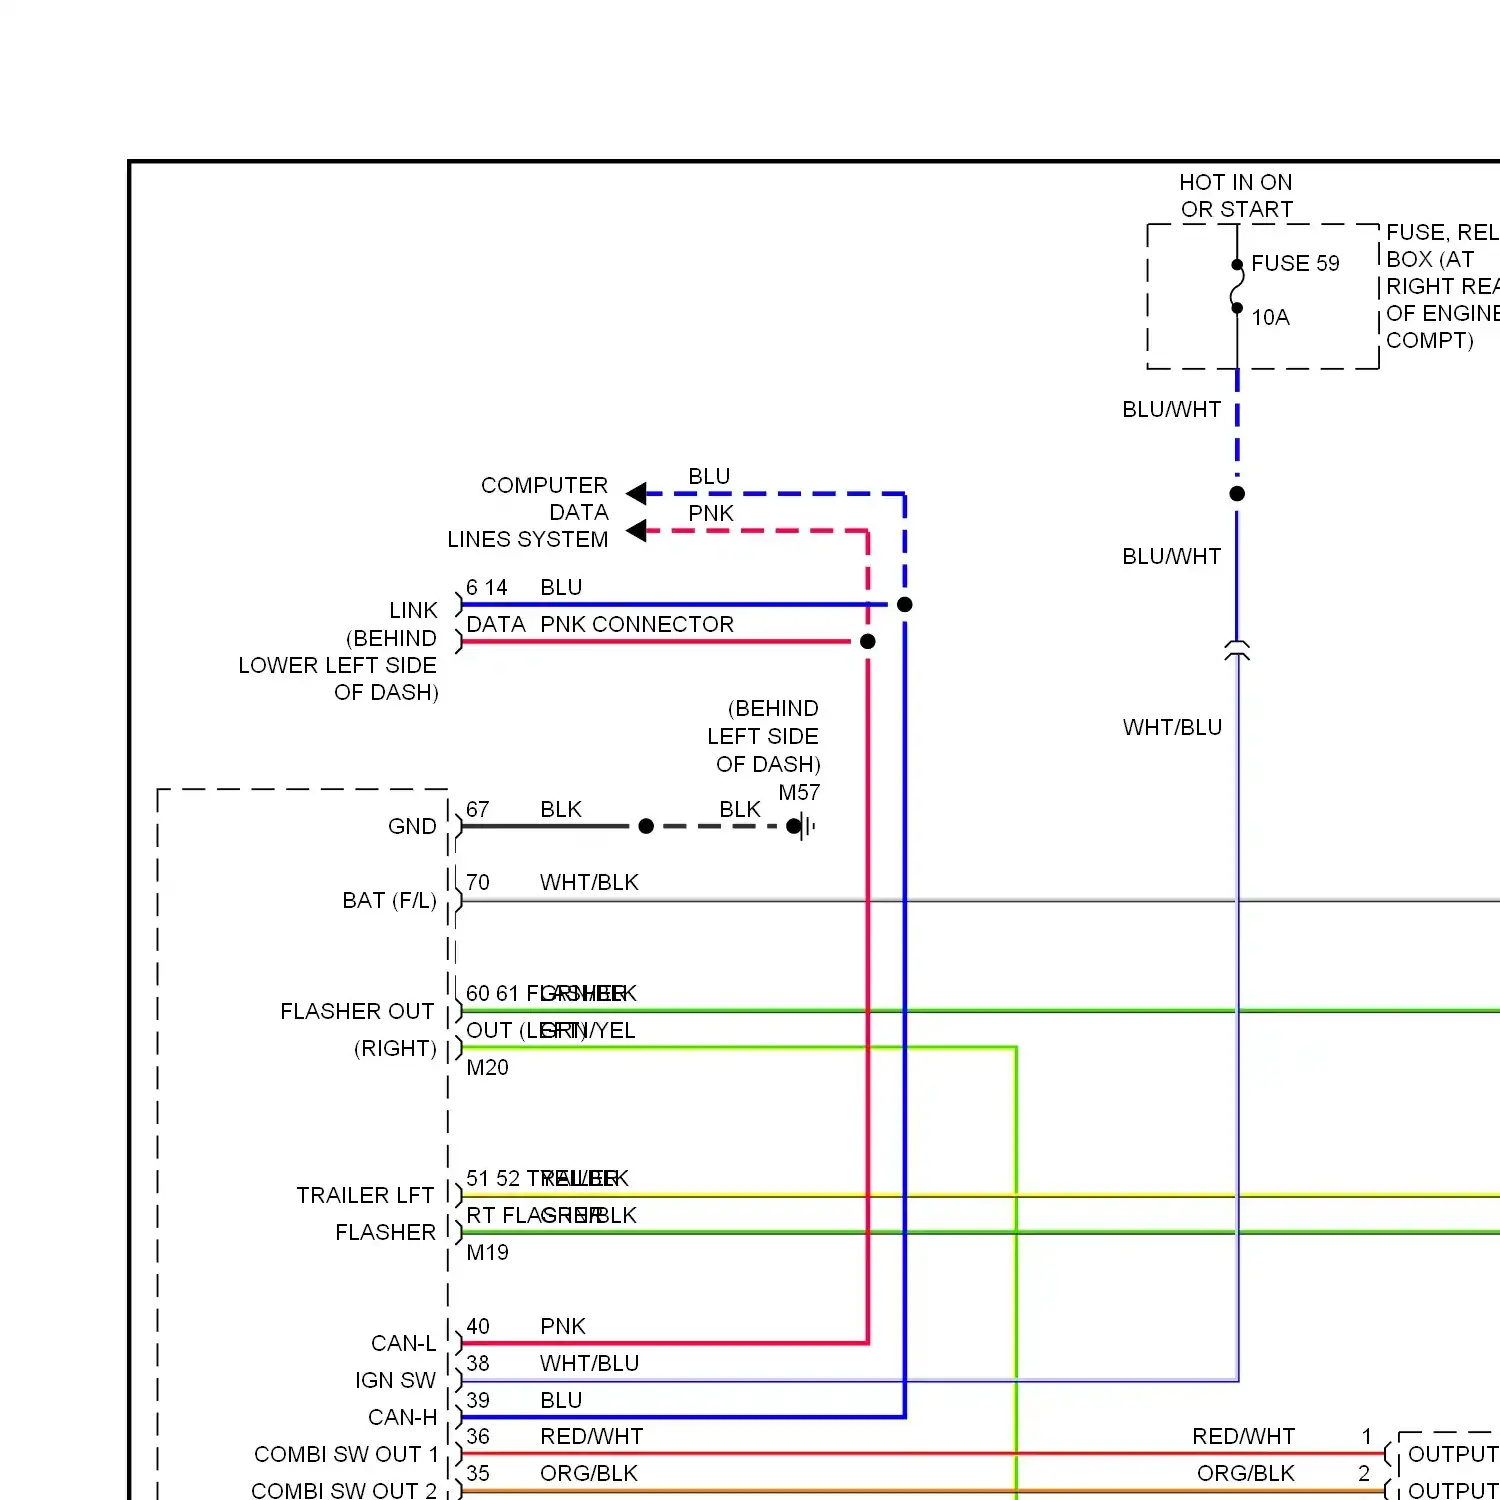Viewport: 1500px width, 1500px height.
Task: Select the FUSE 59 label
Action: click(x=1295, y=263)
